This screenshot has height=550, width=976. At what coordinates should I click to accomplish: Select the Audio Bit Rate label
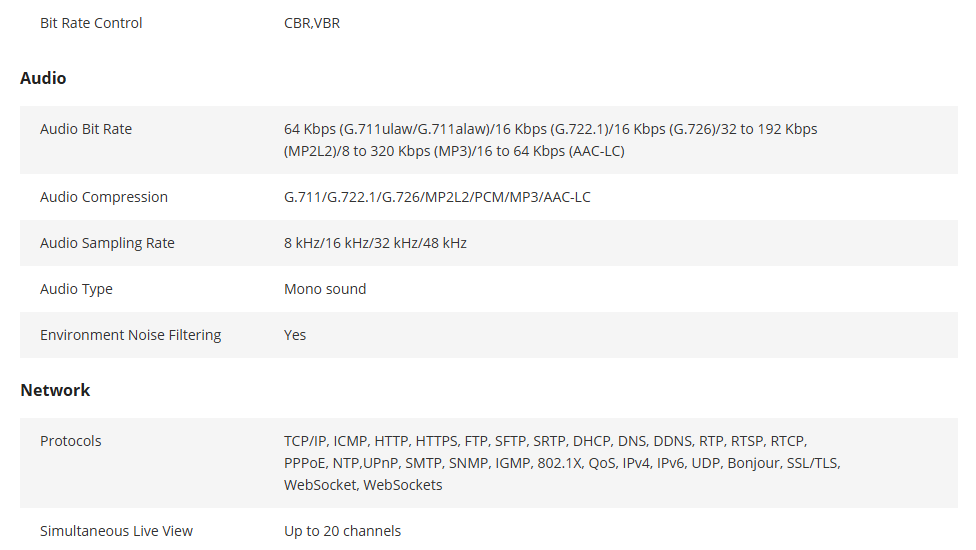pos(86,129)
